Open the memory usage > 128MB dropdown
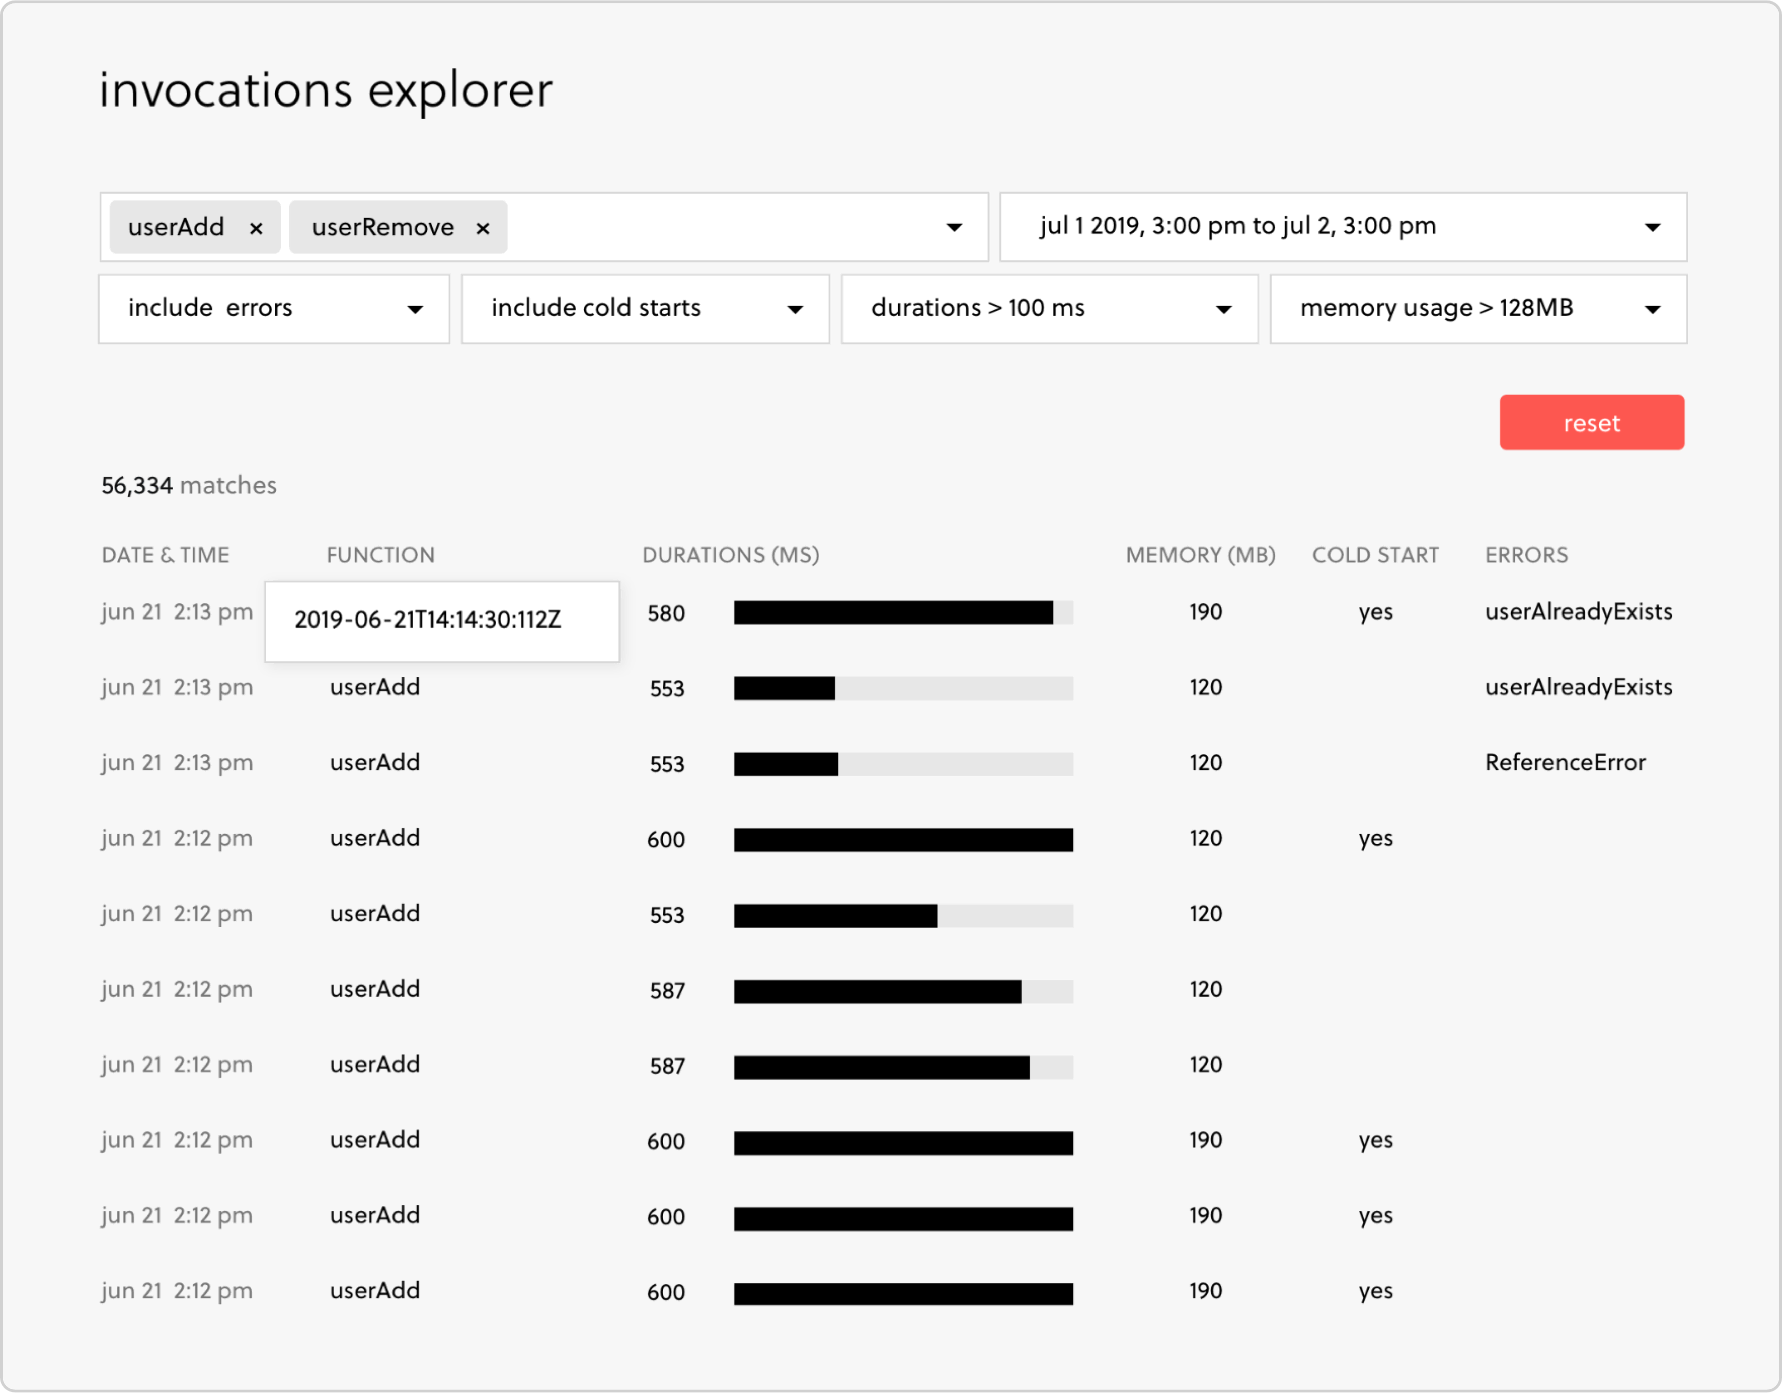The width and height of the screenshot is (1782, 1395). [1478, 309]
